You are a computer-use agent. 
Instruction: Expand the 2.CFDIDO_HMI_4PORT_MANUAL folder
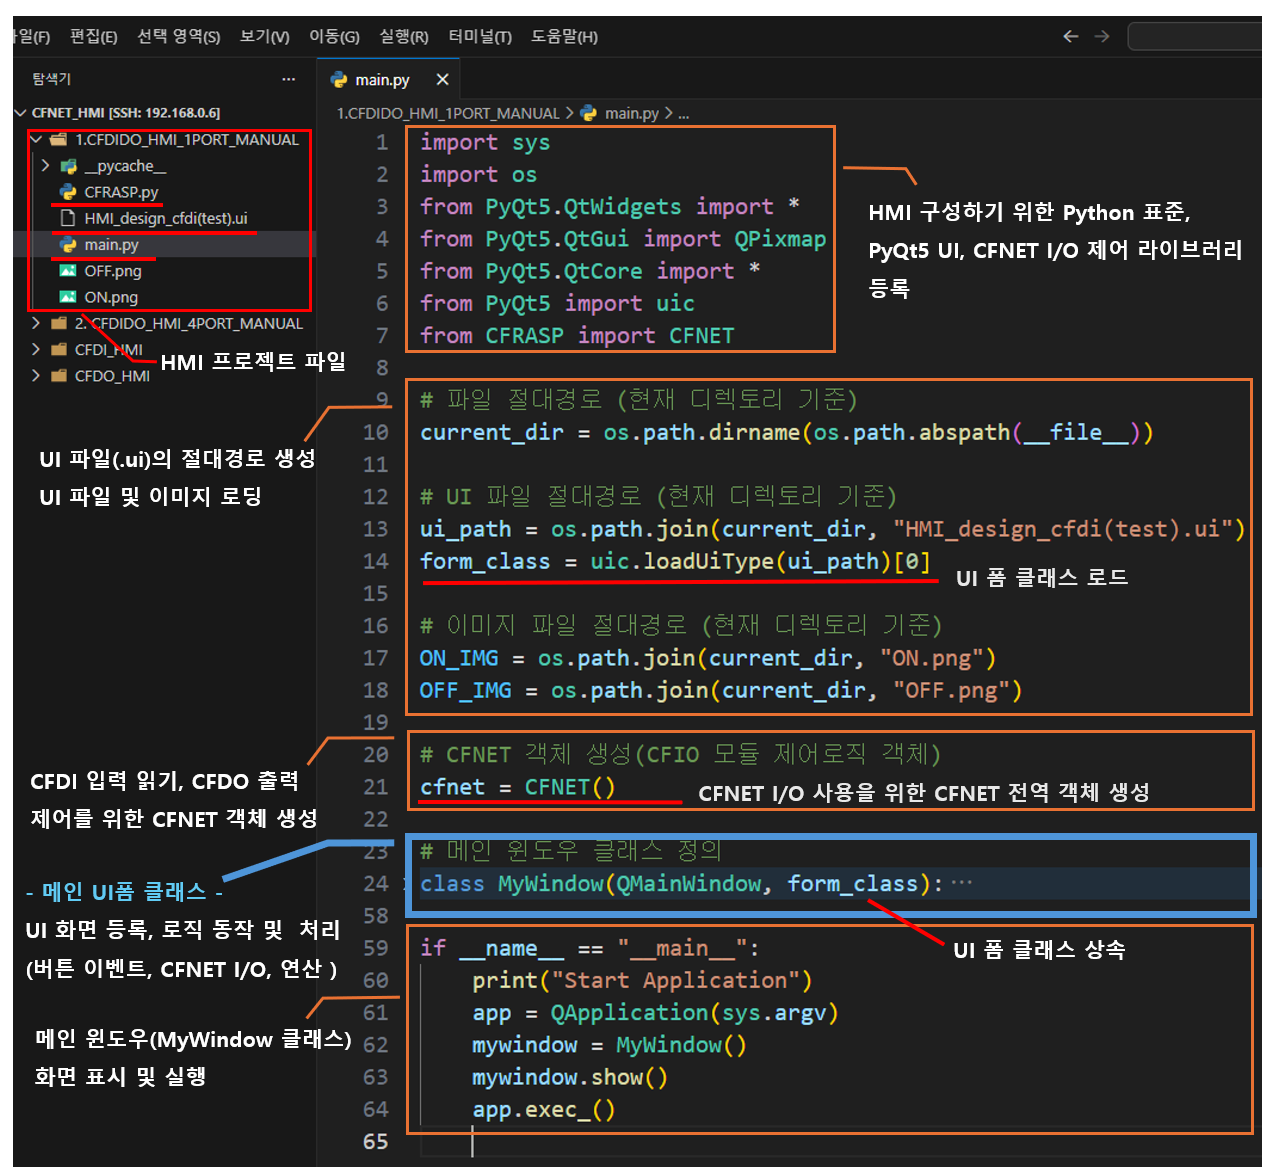click(x=36, y=323)
